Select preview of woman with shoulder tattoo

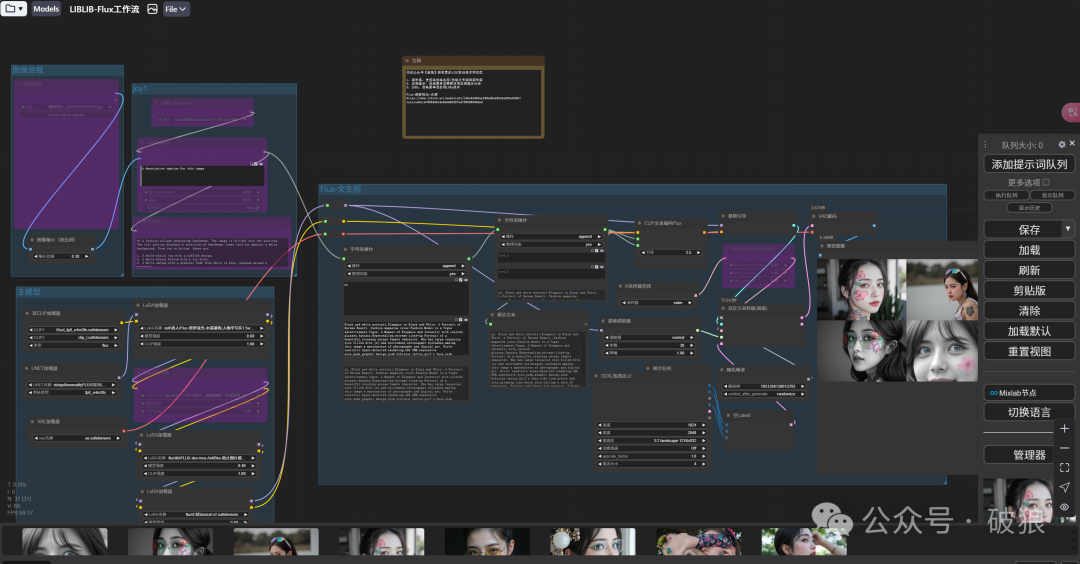[x=942, y=290]
